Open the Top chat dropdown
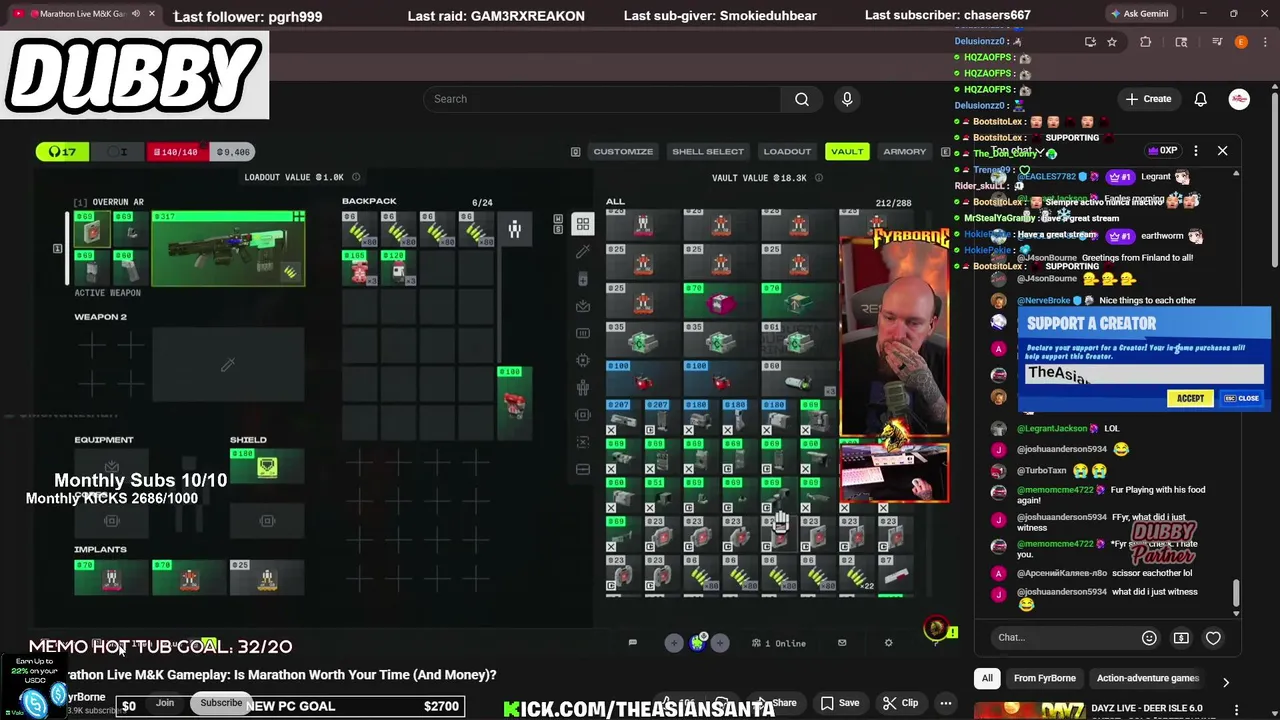The height and width of the screenshot is (720, 1280). click(1017, 151)
